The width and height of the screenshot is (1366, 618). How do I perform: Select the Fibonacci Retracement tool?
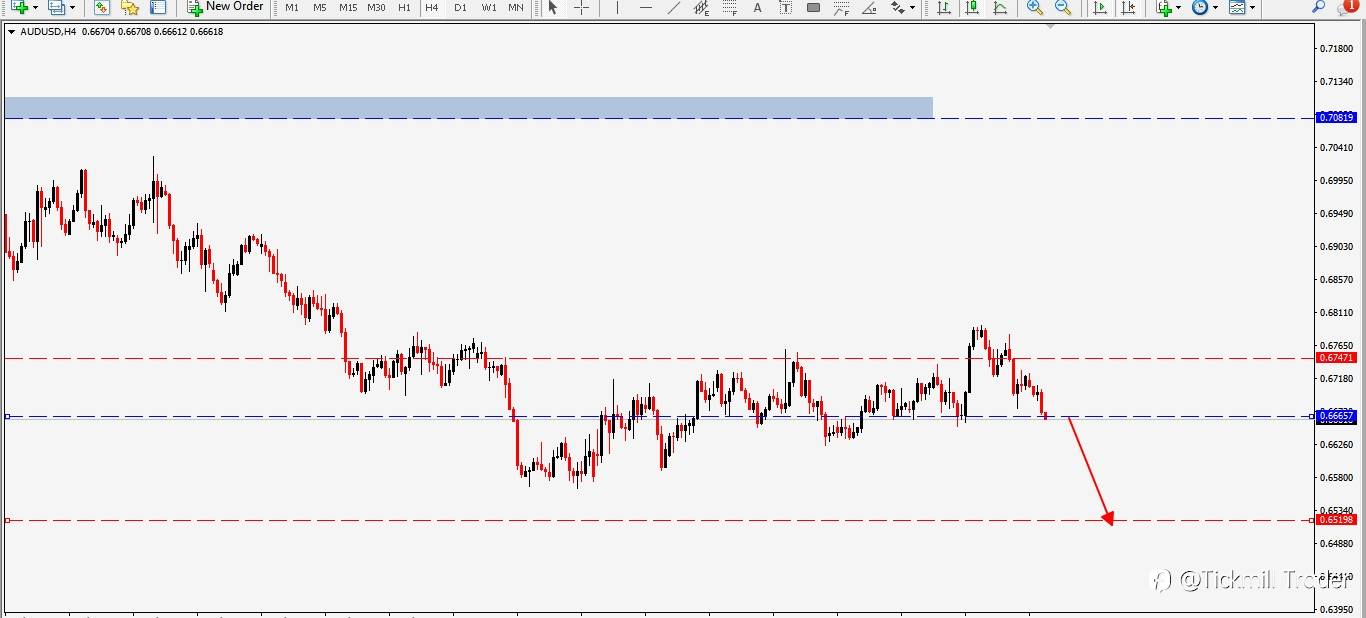pyautogui.click(x=729, y=7)
